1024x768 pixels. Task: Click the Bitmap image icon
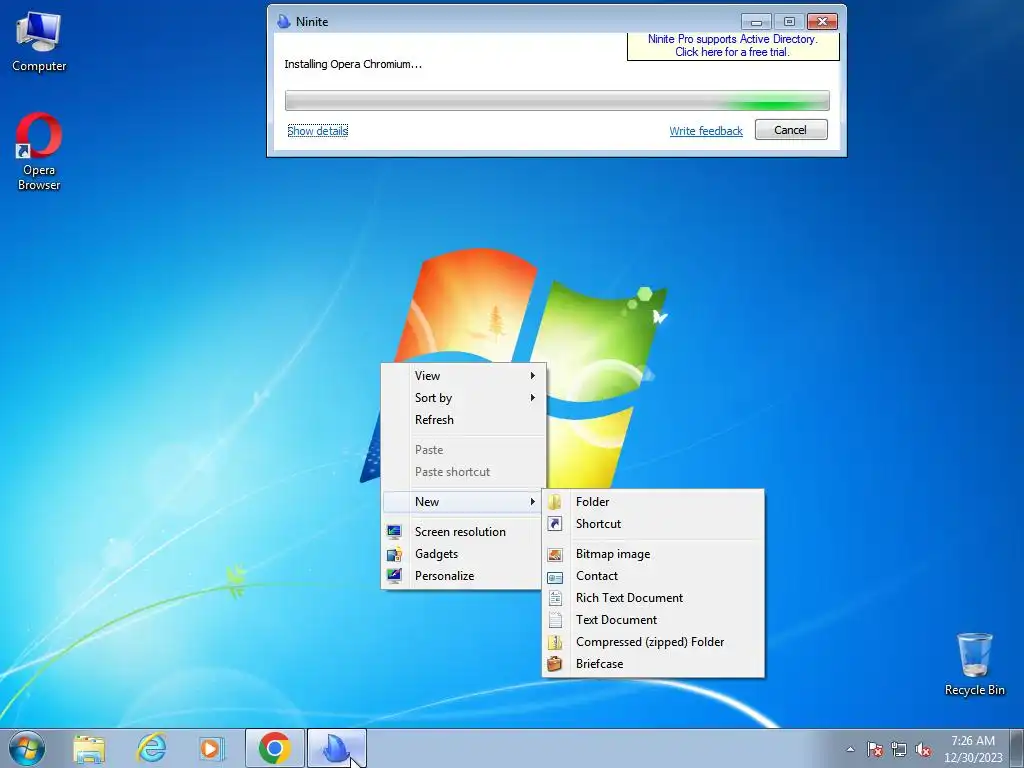click(555, 554)
